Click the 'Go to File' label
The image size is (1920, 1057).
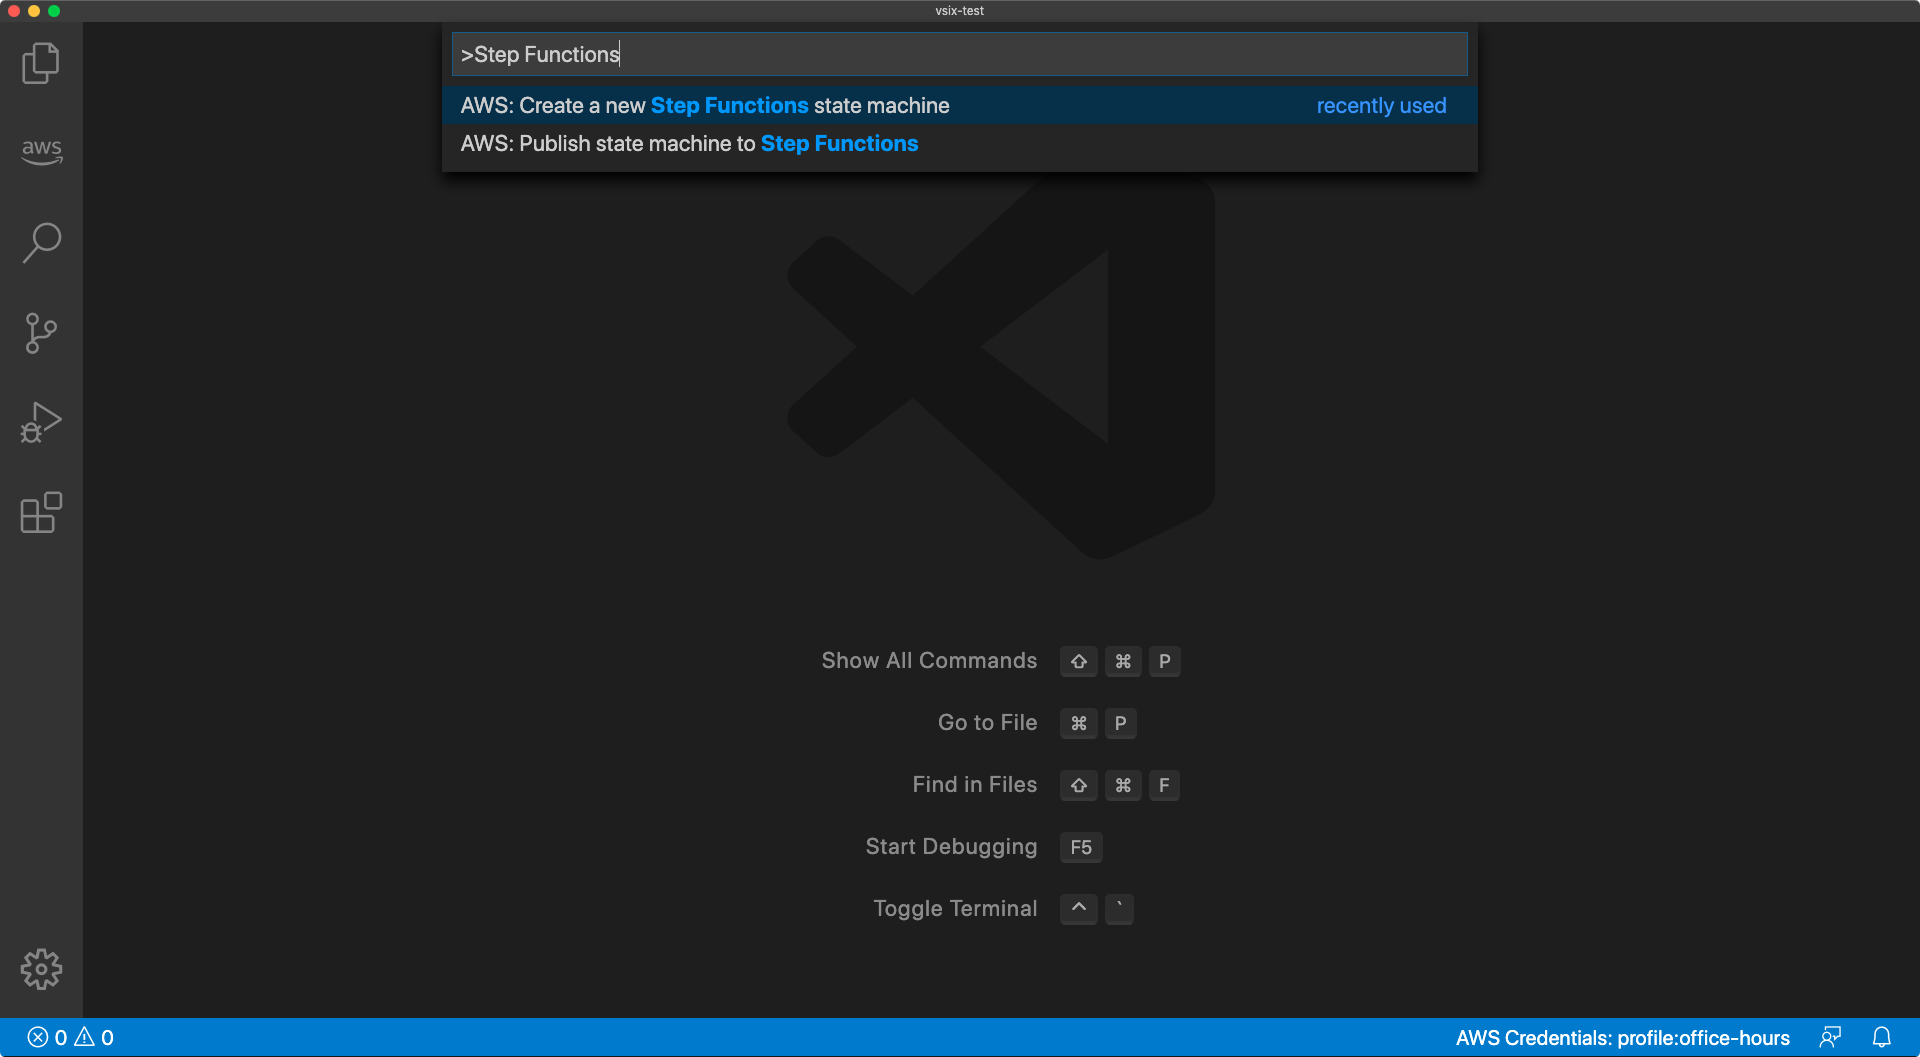(987, 723)
